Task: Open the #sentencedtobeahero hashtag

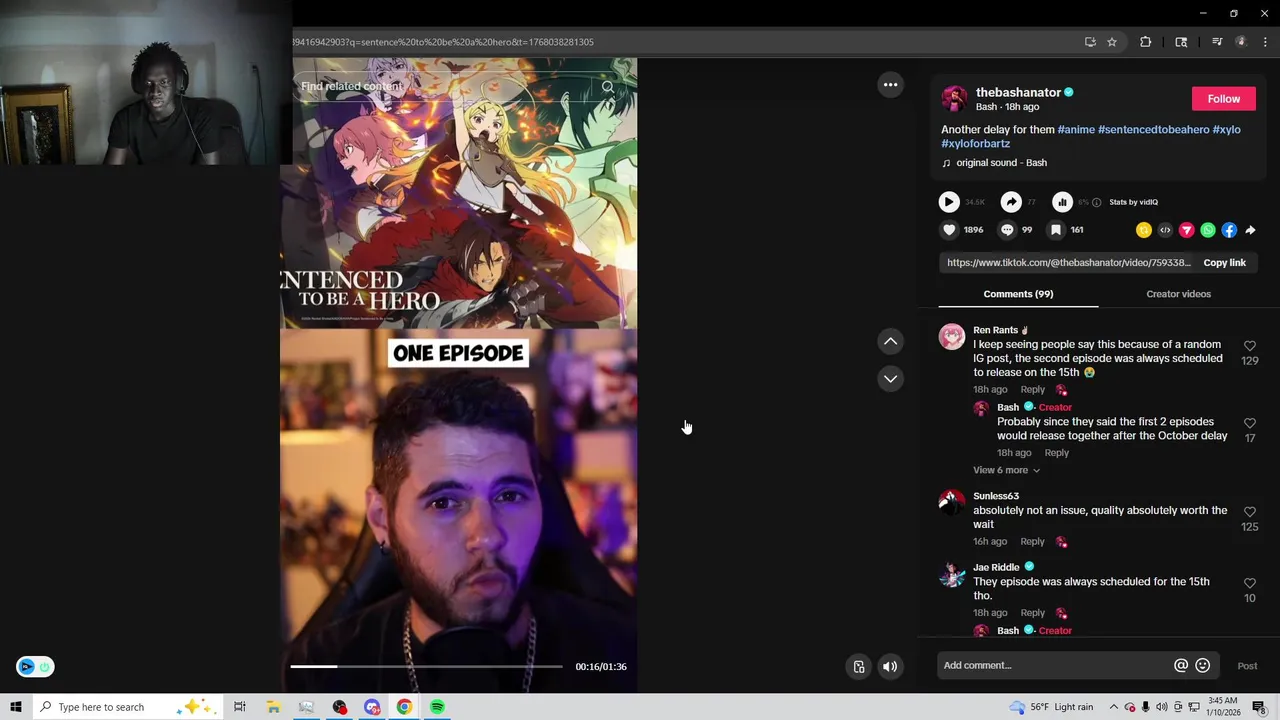Action: coord(1153,130)
